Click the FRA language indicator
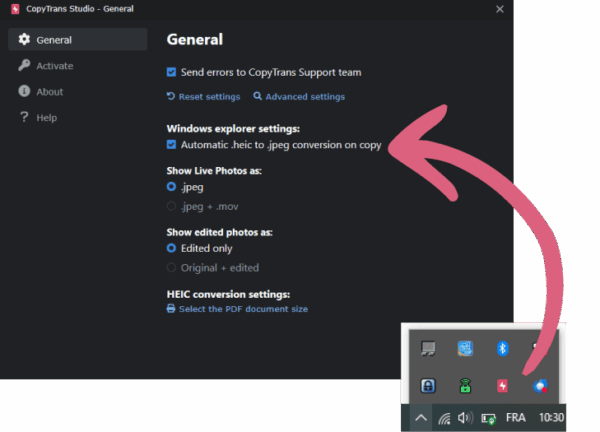600x432 pixels. click(x=515, y=417)
